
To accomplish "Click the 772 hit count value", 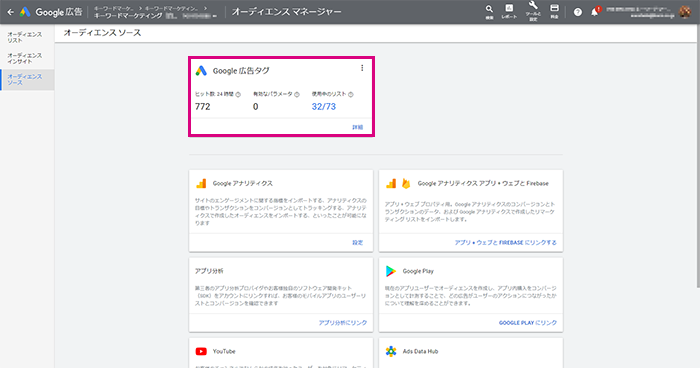I will (203, 106).
